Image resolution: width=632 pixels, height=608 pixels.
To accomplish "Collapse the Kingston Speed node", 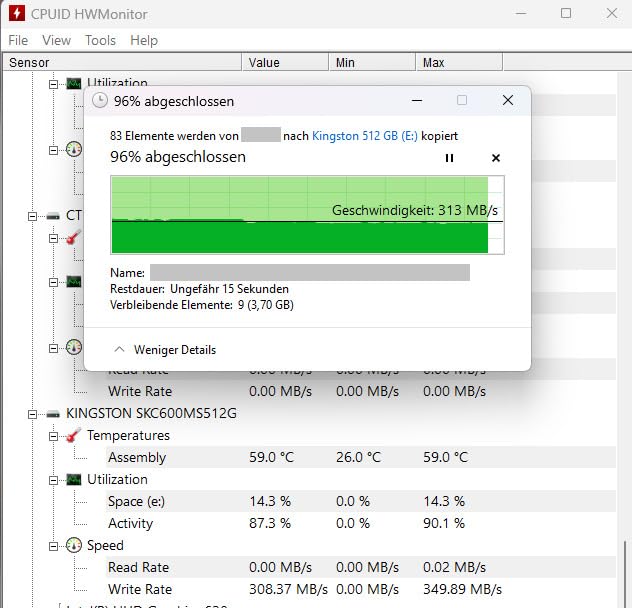I will click(x=53, y=546).
